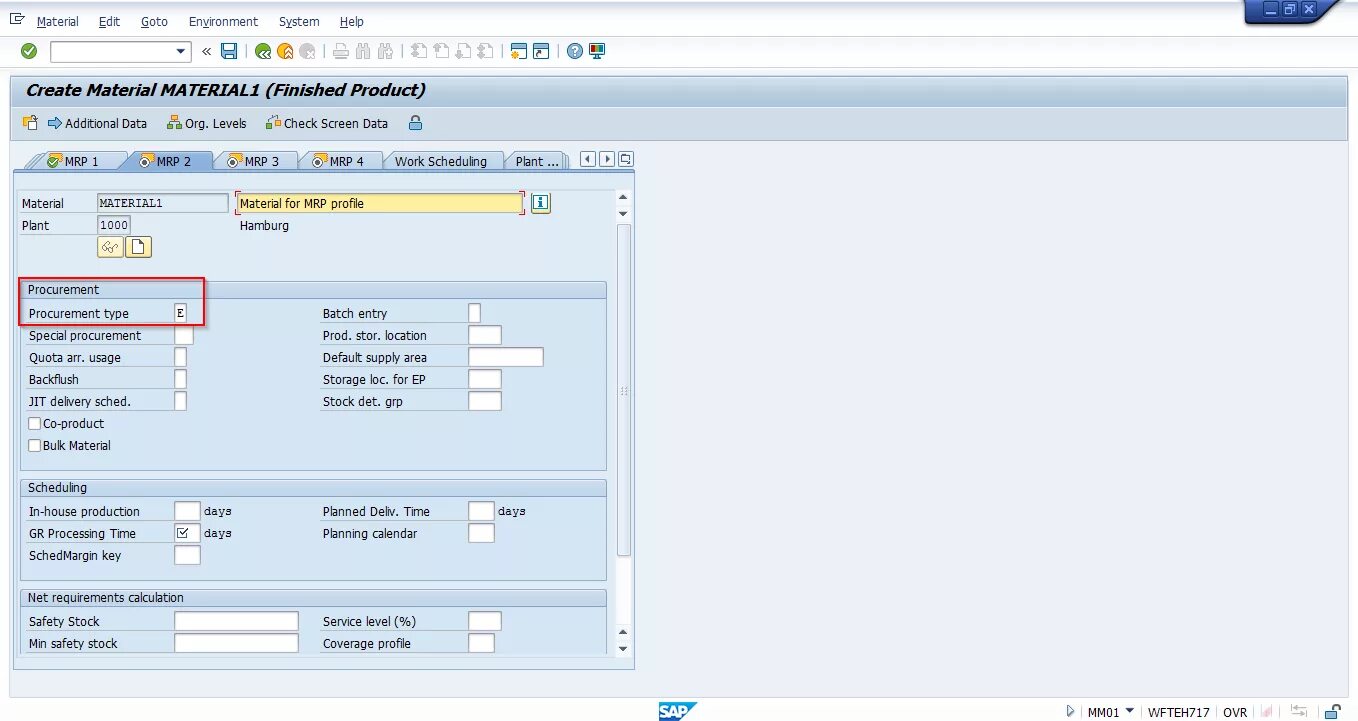Screen dimensions: 1358x721
Task: Click the Create New Session icon
Action: click(518, 51)
